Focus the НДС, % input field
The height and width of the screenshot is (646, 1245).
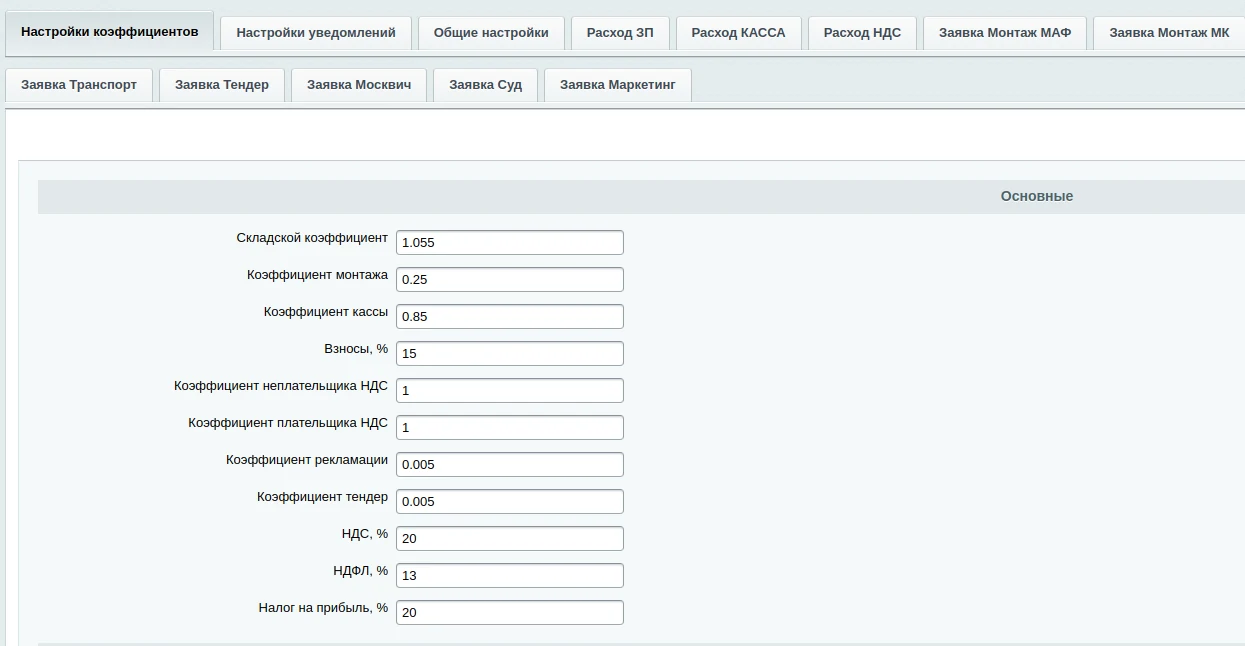(510, 538)
